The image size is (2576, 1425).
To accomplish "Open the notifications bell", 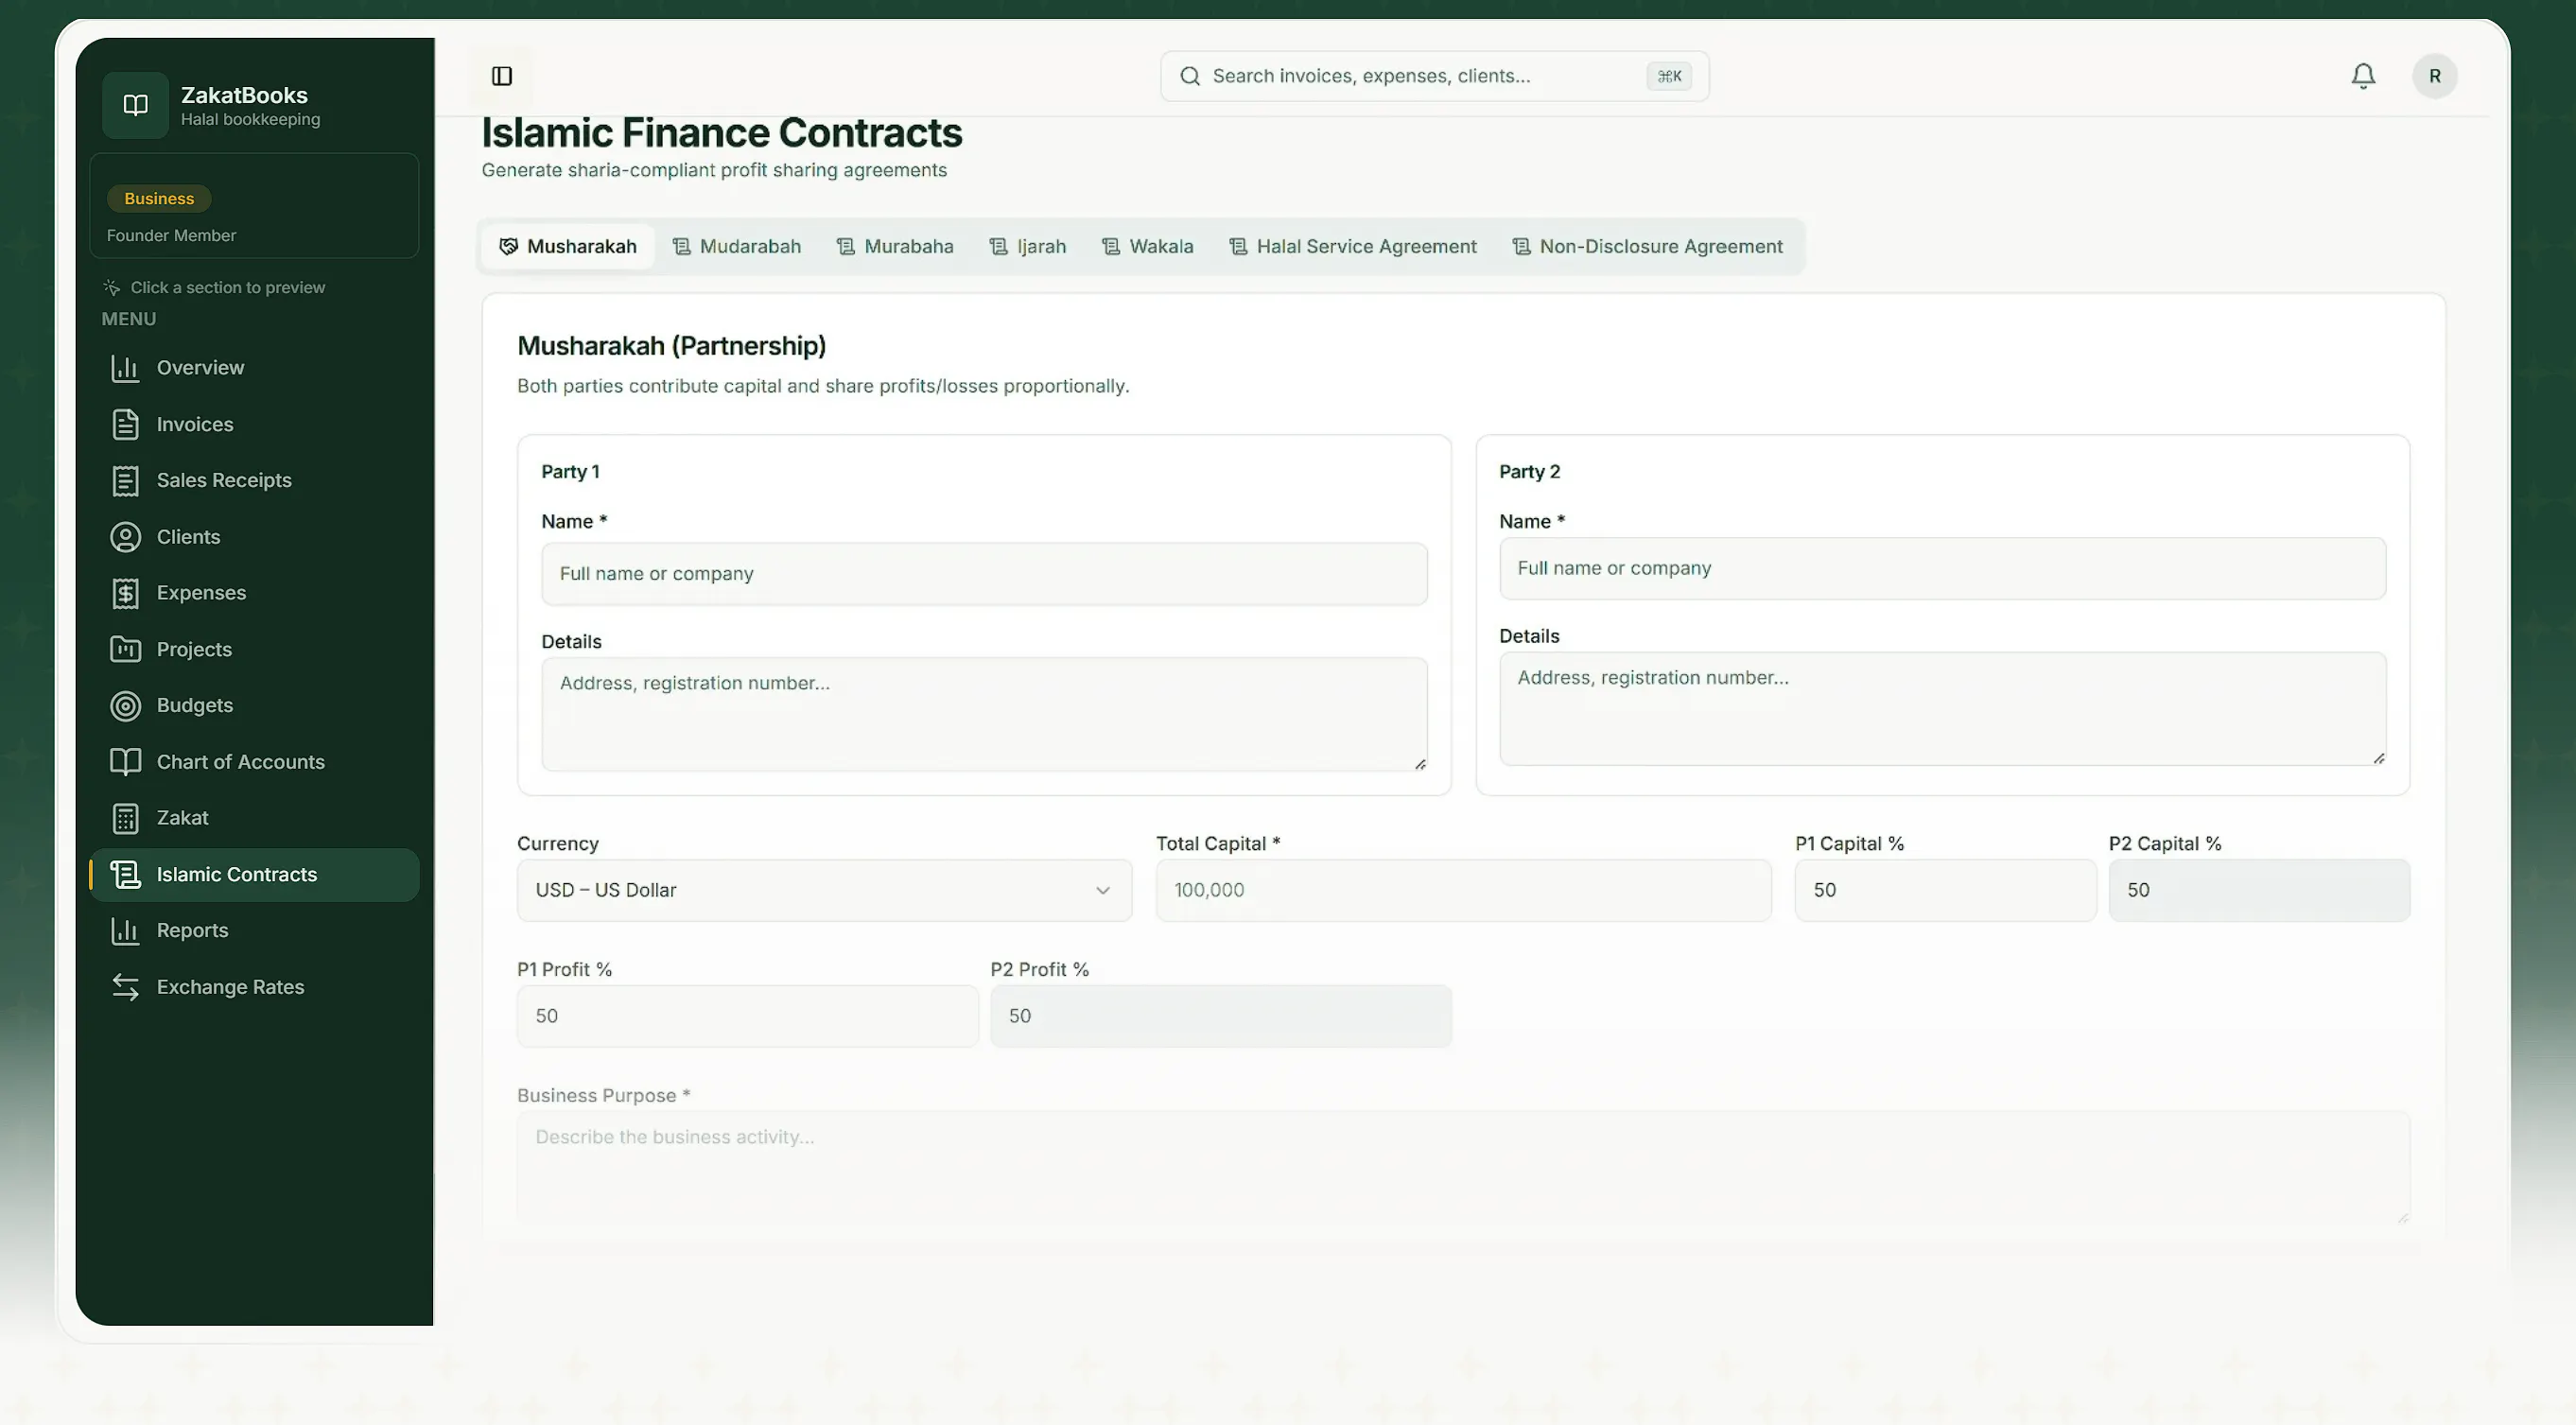I will [x=2363, y=76].
